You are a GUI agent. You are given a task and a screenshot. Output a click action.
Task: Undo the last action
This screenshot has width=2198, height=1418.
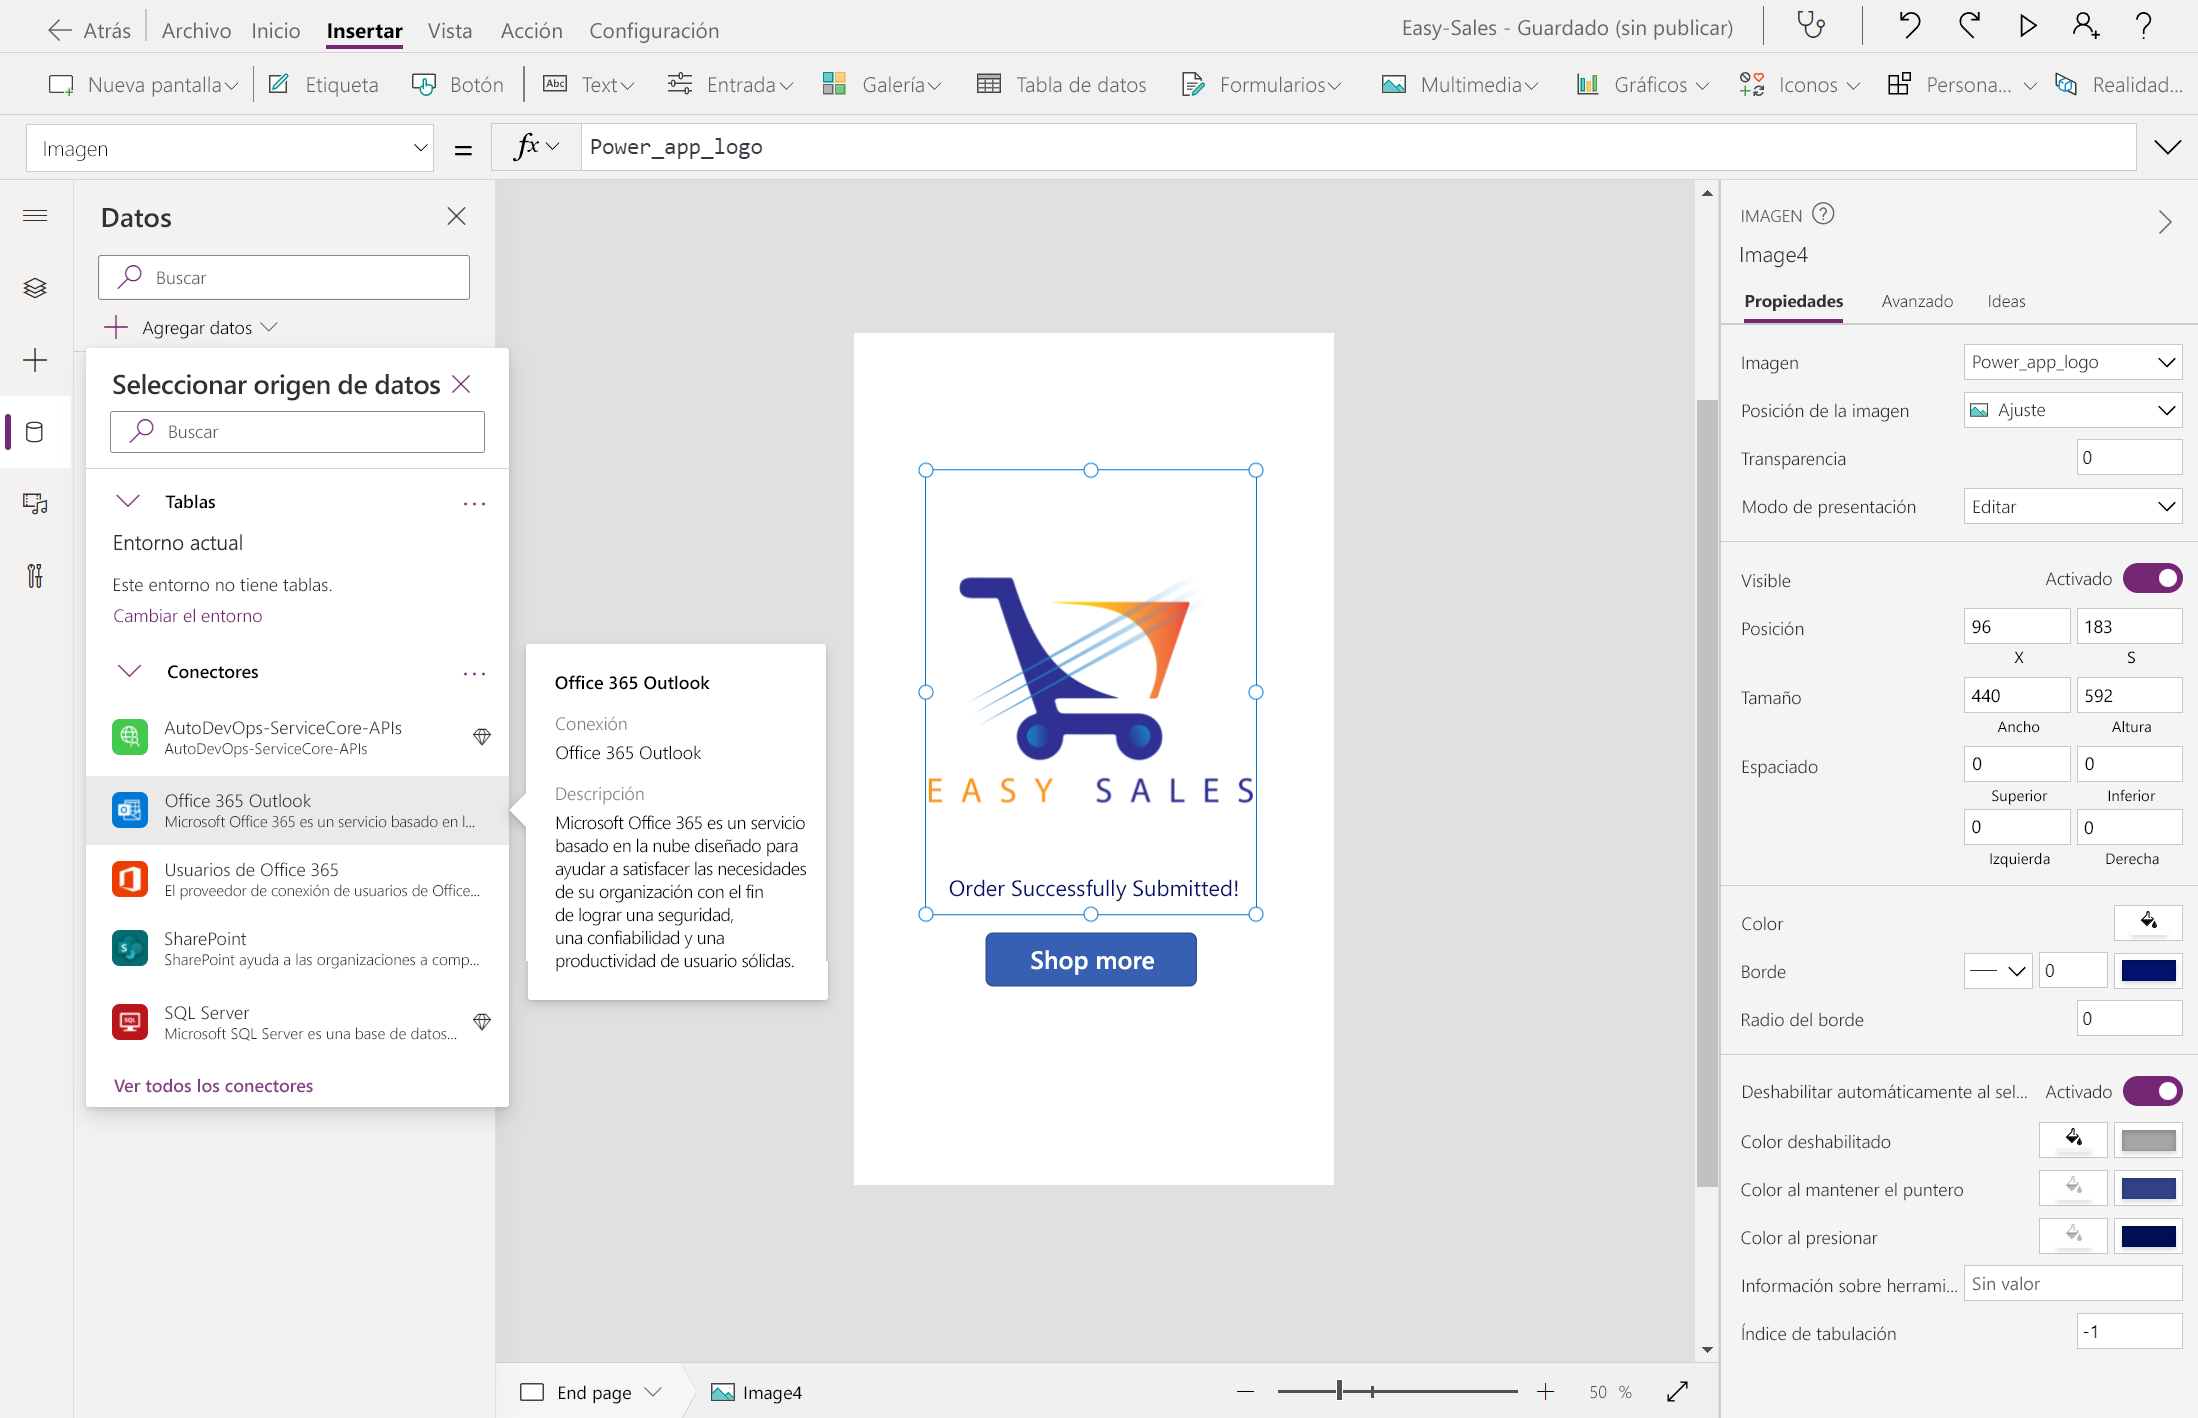tap(1909, 26)
